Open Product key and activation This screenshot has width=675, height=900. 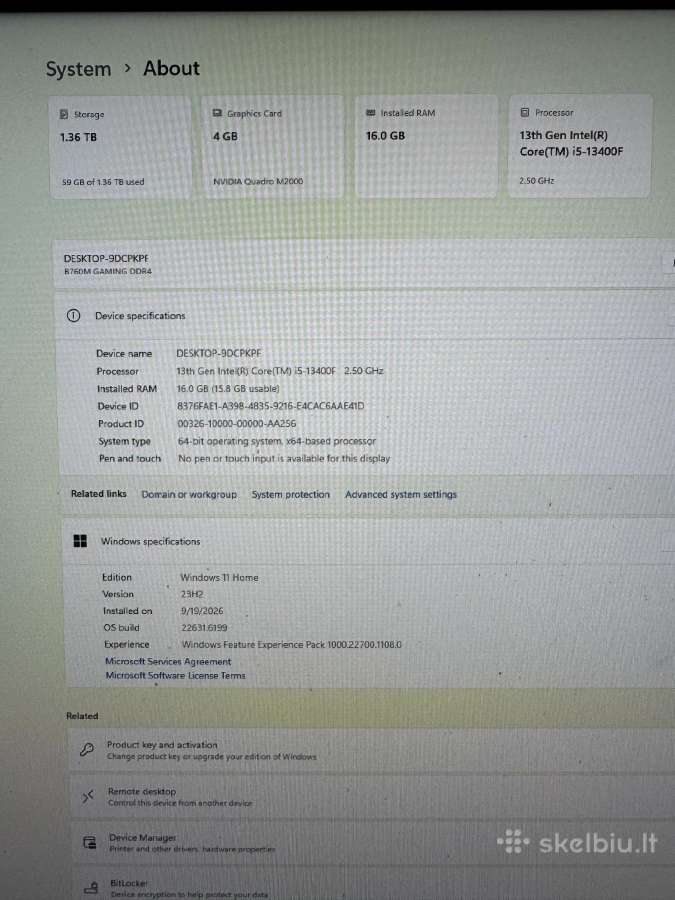pos(371,750)
